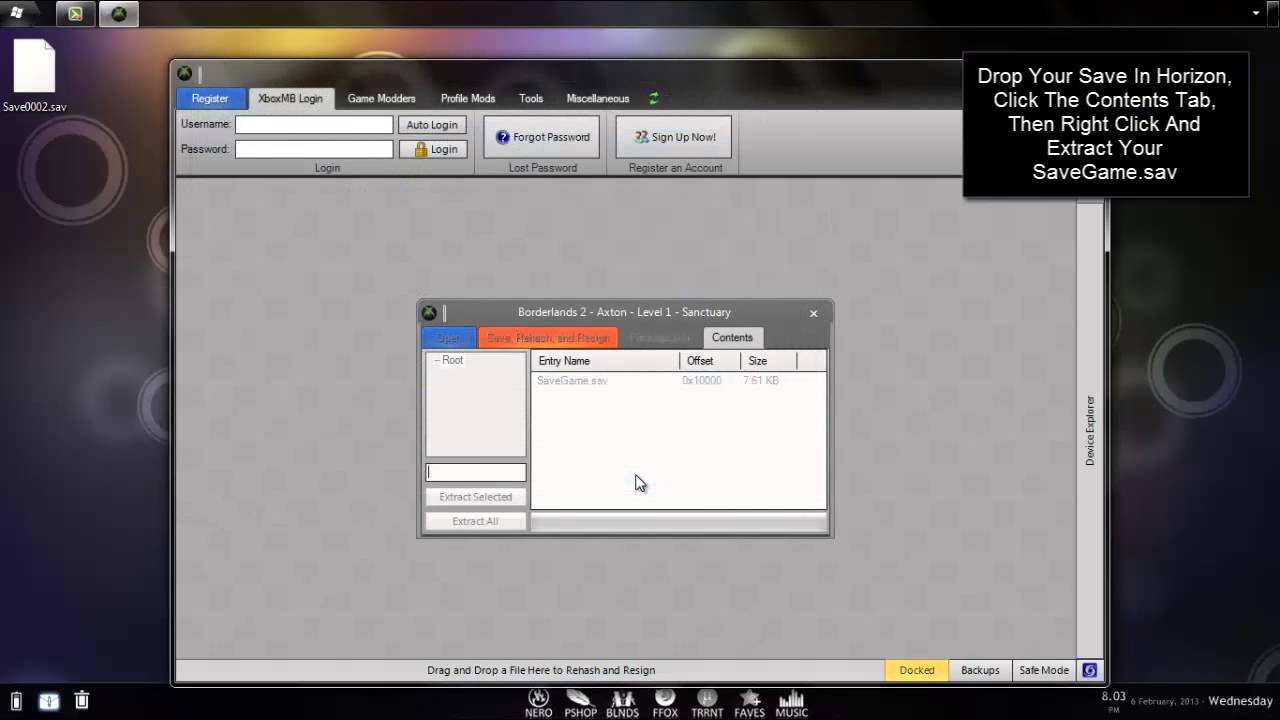The height and width of the screenshot is (720, 1280).
Task: Click the Windows start flag icon
Action: point(17,14)
